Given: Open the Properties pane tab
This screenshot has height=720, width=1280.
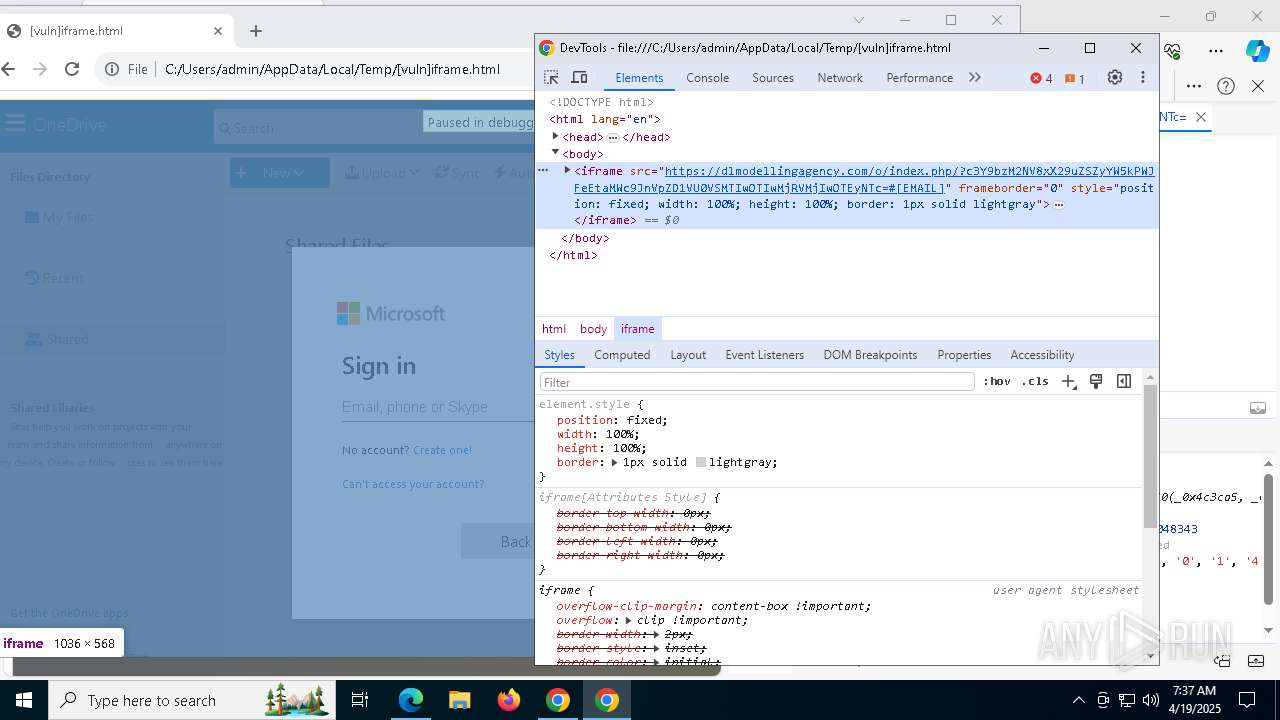Looking at the screenshot, I should 964,355.
